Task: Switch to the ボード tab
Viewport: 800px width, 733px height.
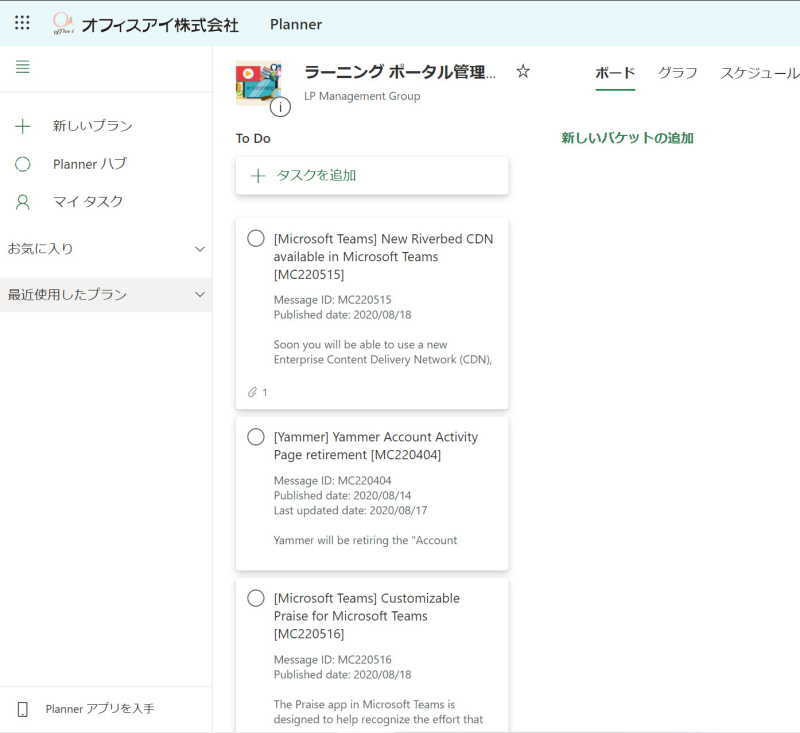Action: coord(615,73)
